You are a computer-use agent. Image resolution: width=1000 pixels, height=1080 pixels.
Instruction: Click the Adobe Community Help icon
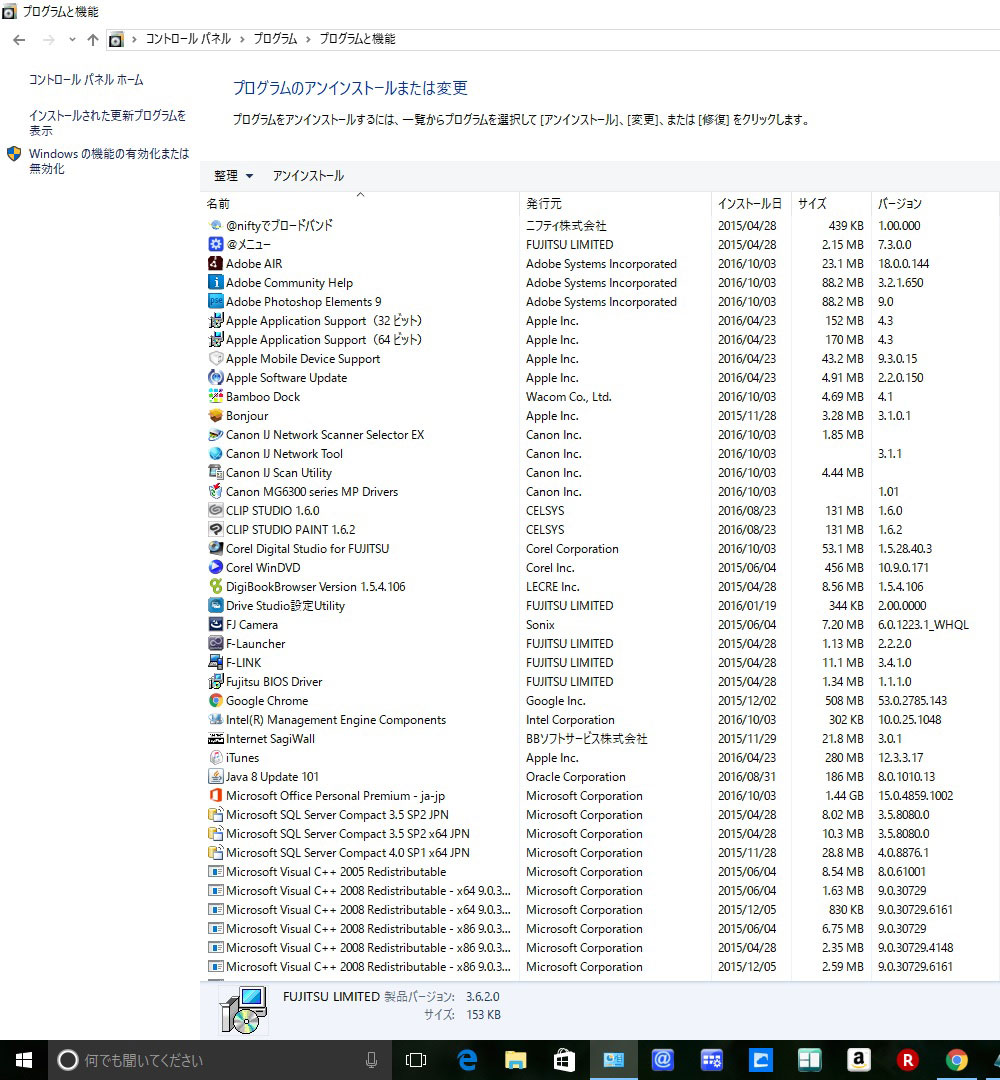pos(216,282)
